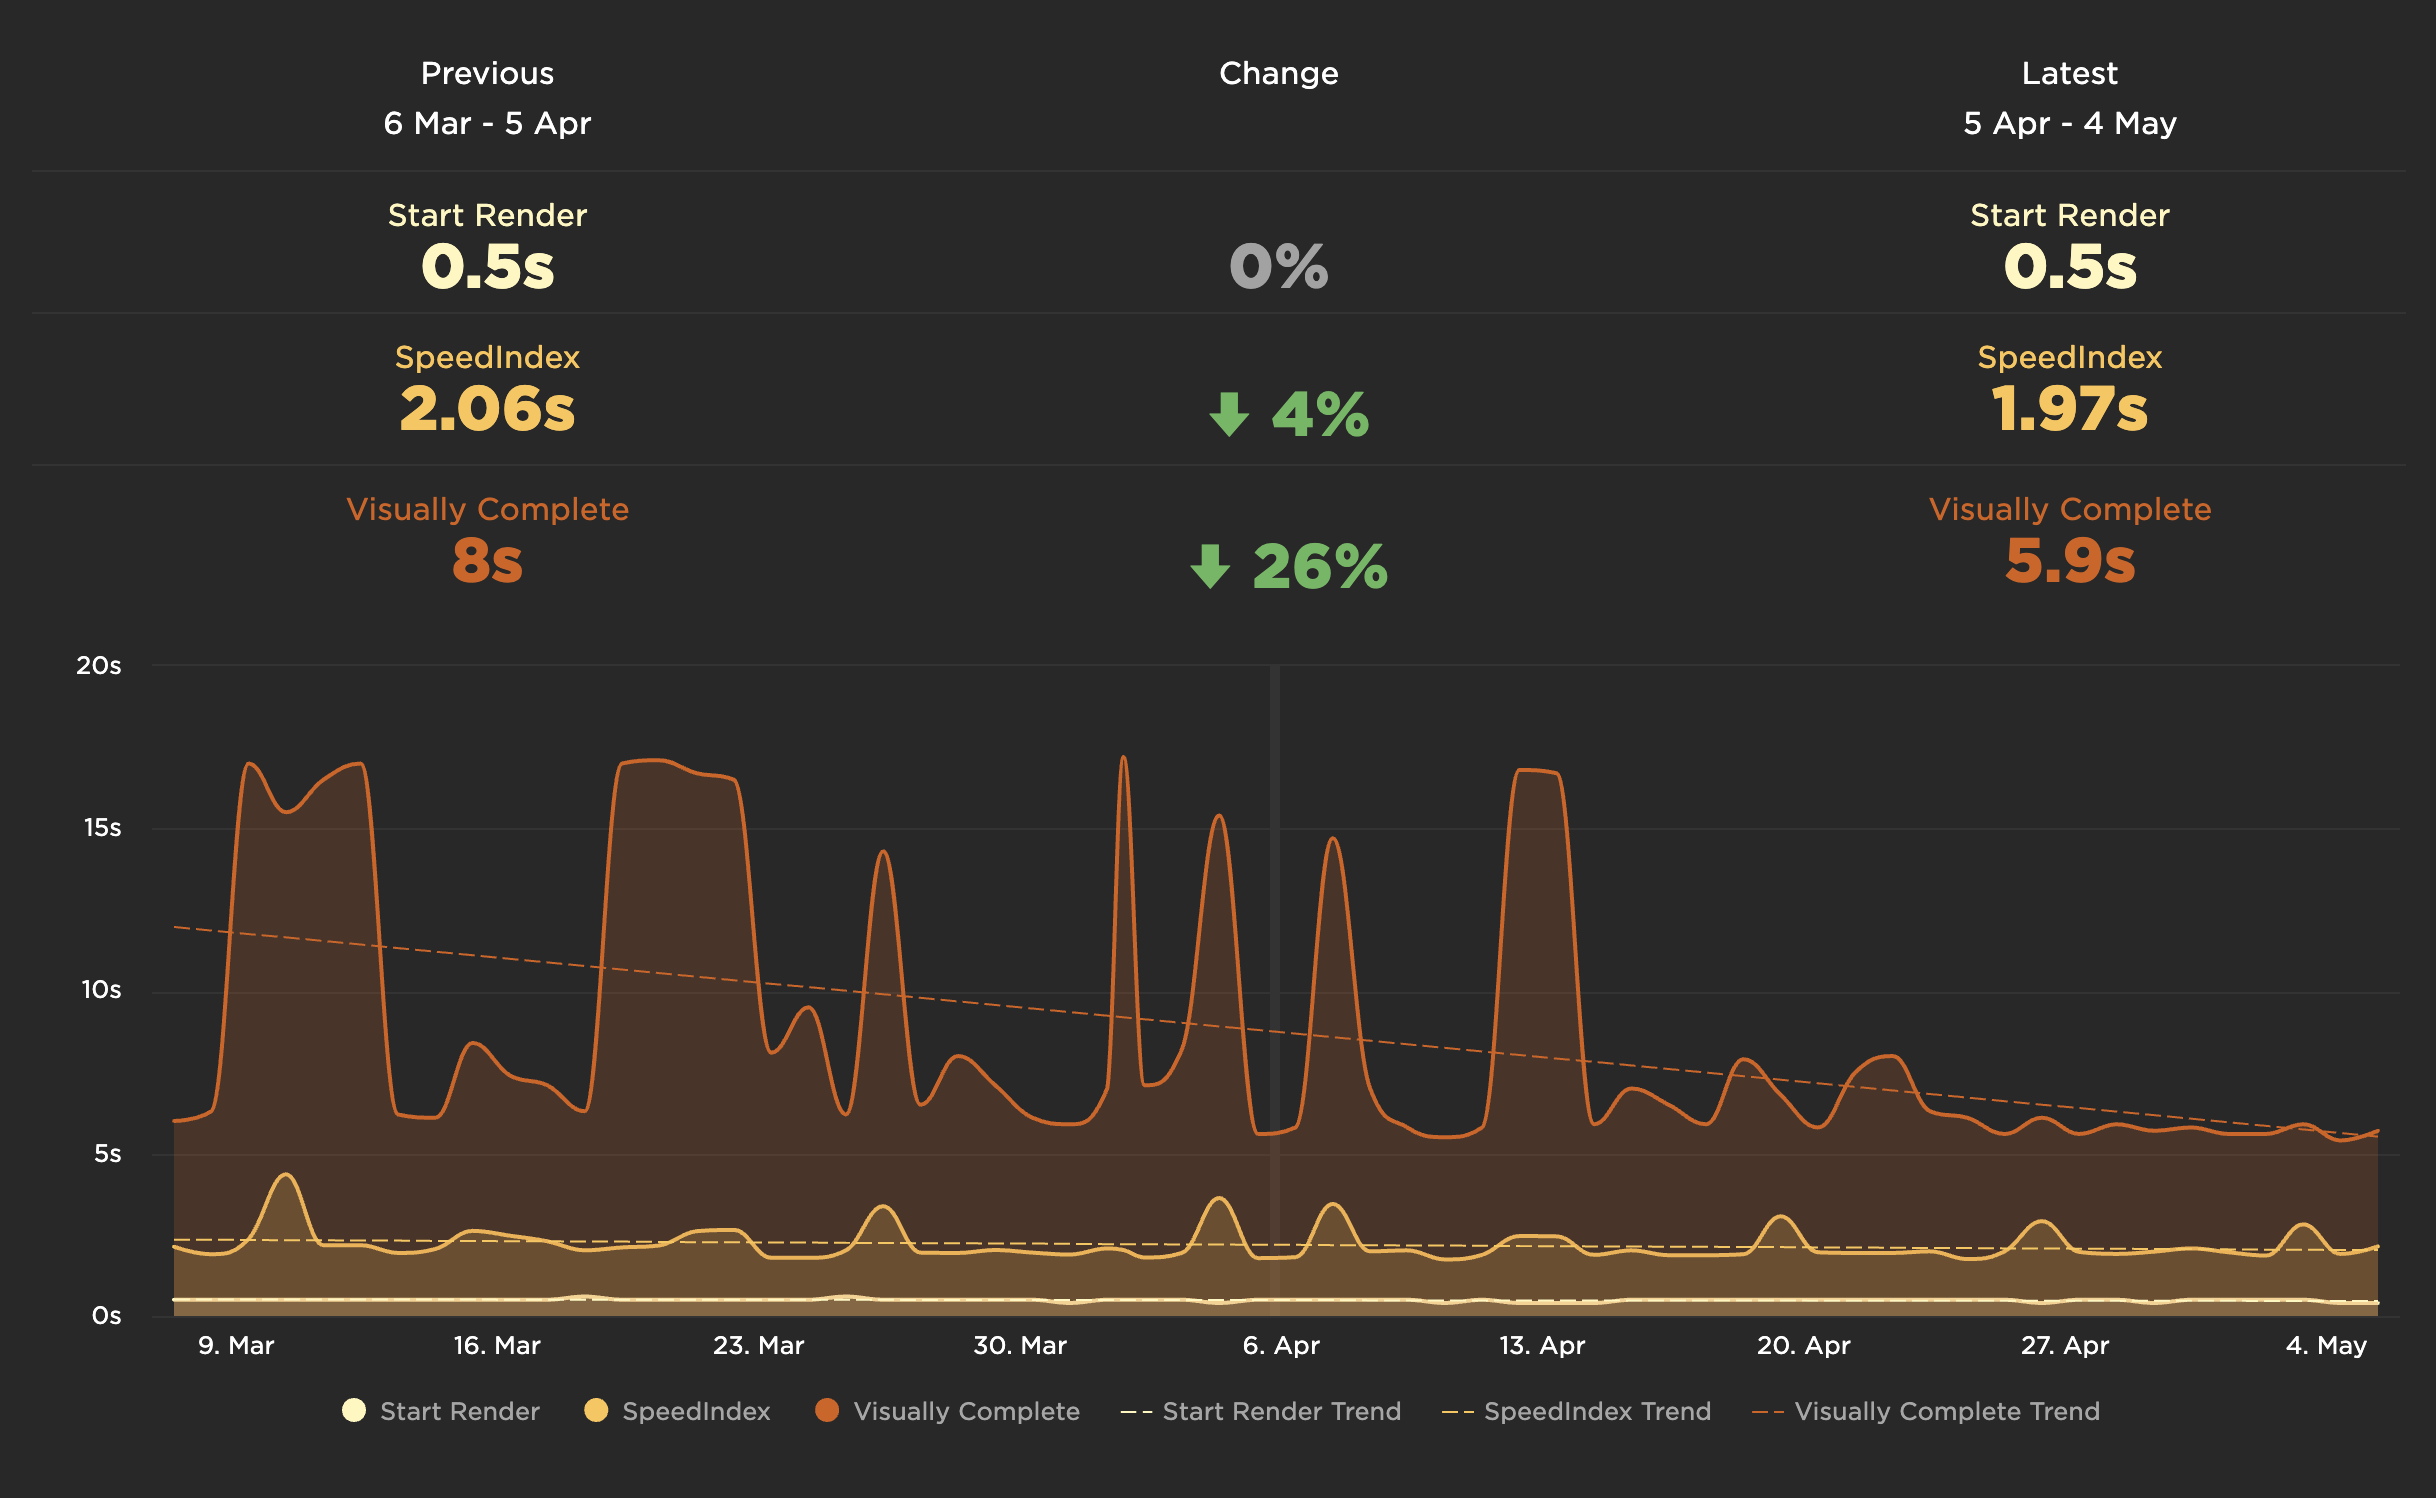2436x1498 pixels.
Task: Click the 4% change value
Action: pyautogui.click(x=1320, y=414)
